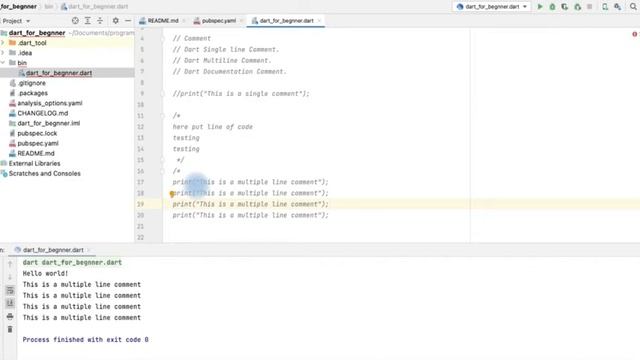Print the run console output
Viewport: 640px width, 360px height.
click(x=10, y=316)
